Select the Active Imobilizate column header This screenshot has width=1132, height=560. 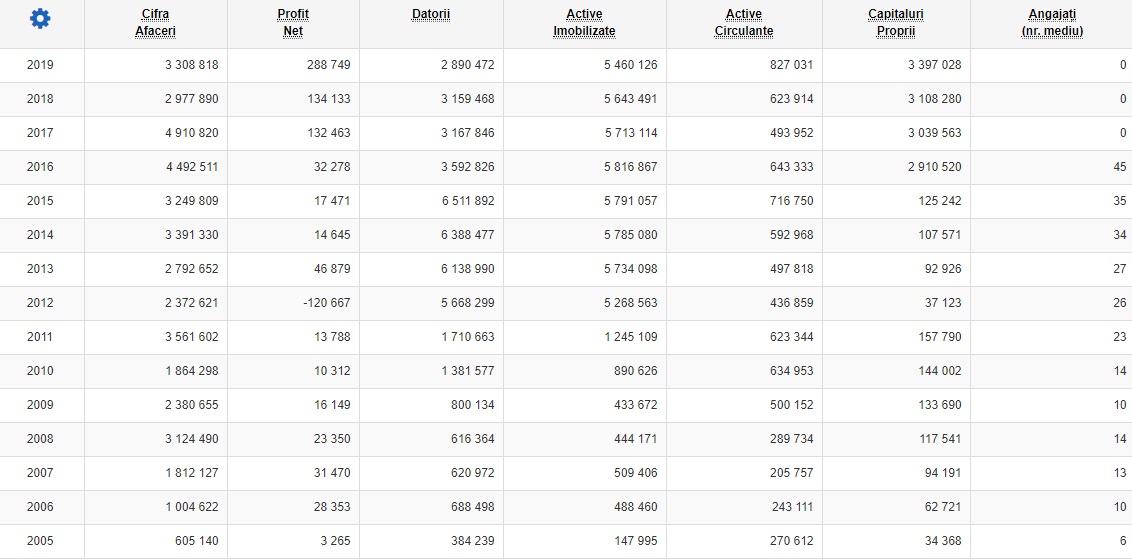pyautogui.click(x=584, y=22)
